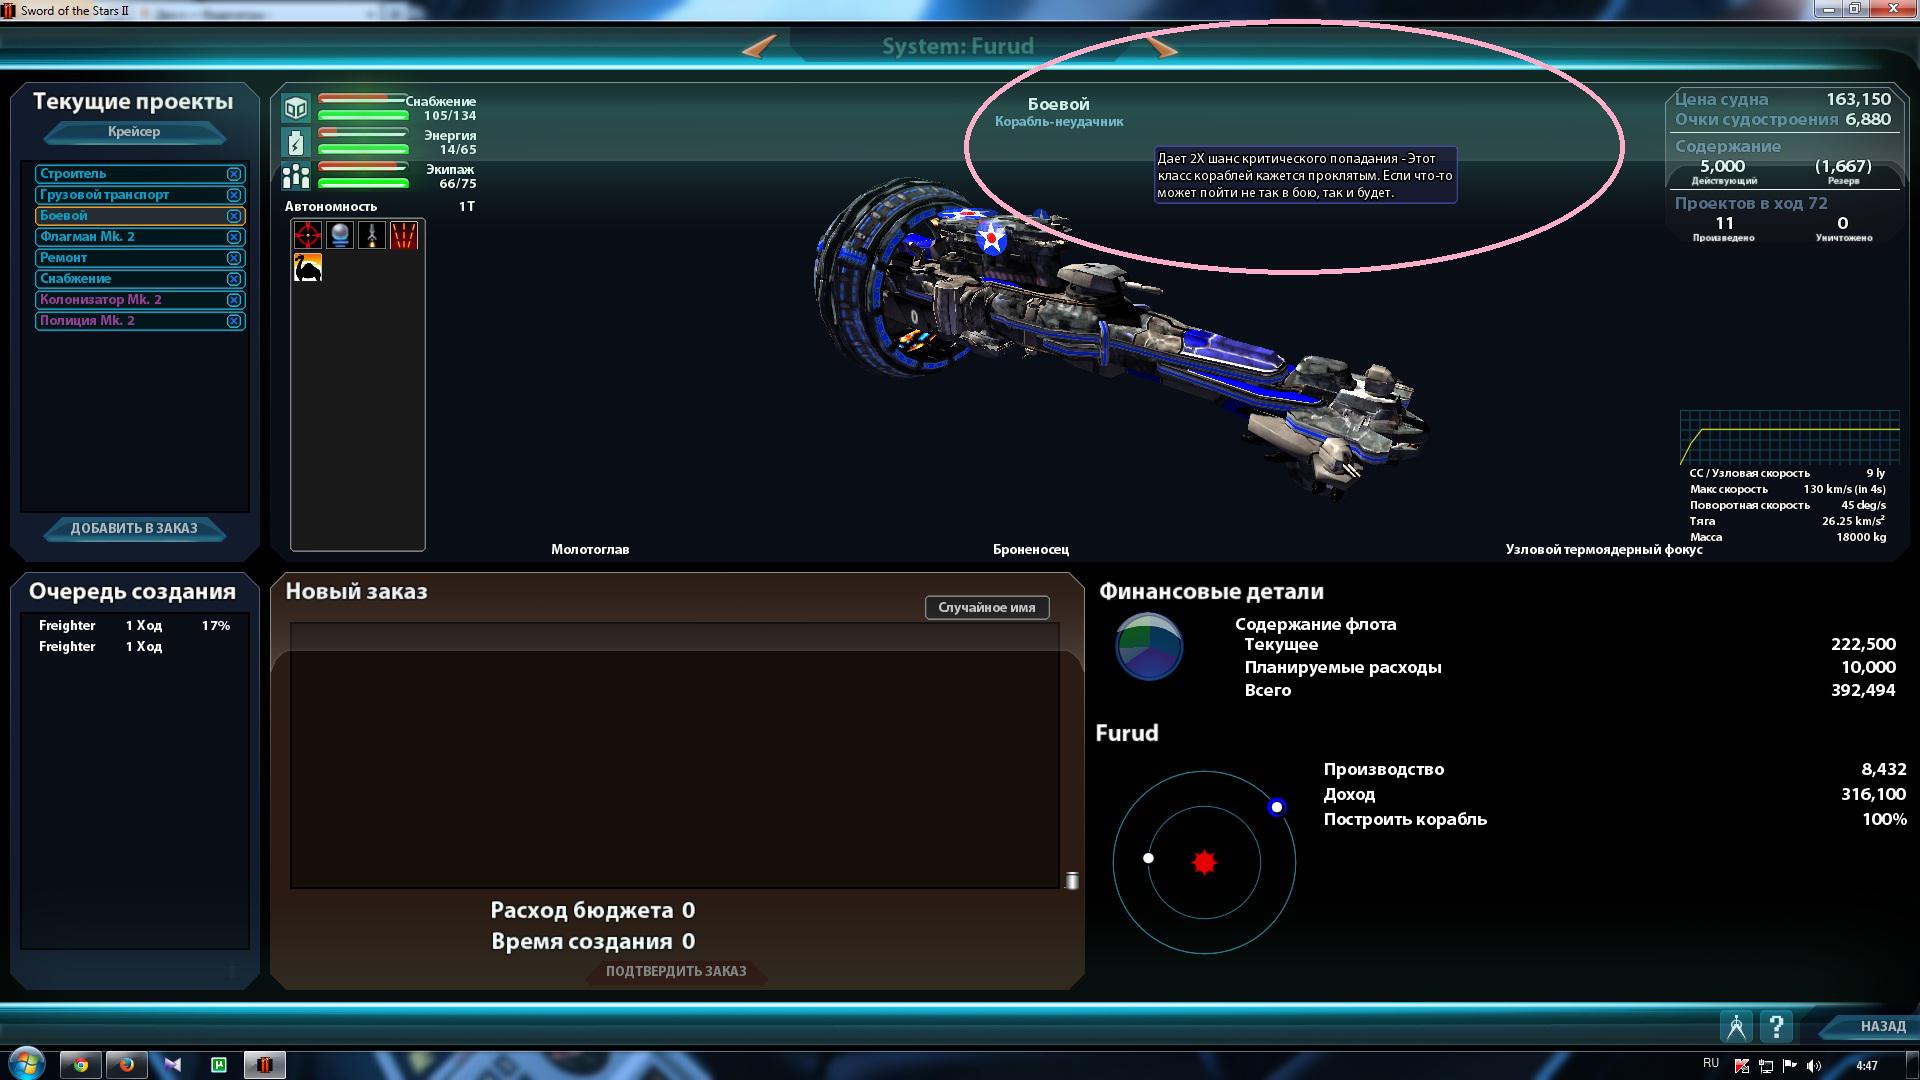Screen dimensions: 1920x1080
Task: Open Firefox from the taskbar
Action: click(127, 1065)
